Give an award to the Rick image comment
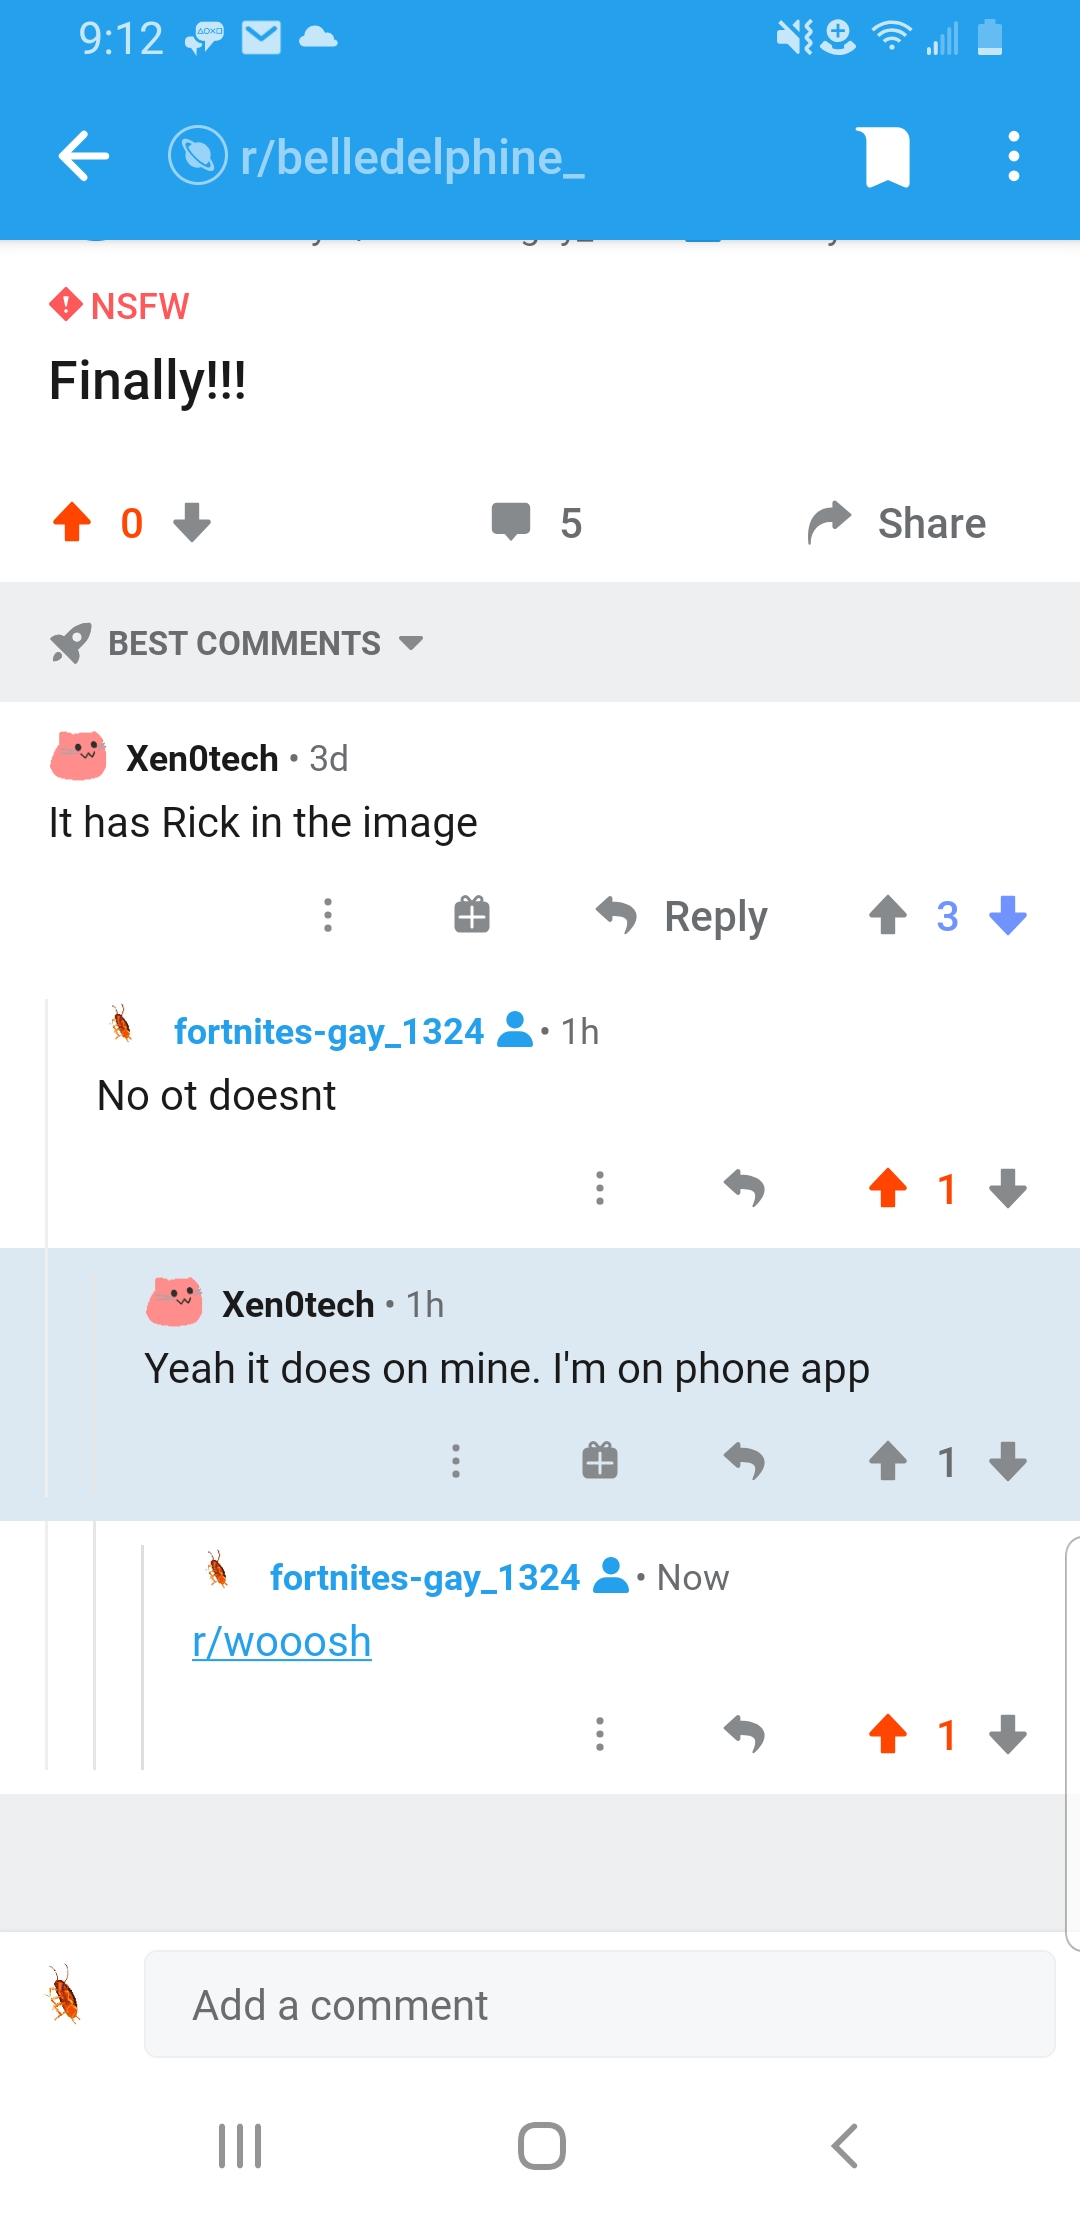 click(x=472, y=915)
